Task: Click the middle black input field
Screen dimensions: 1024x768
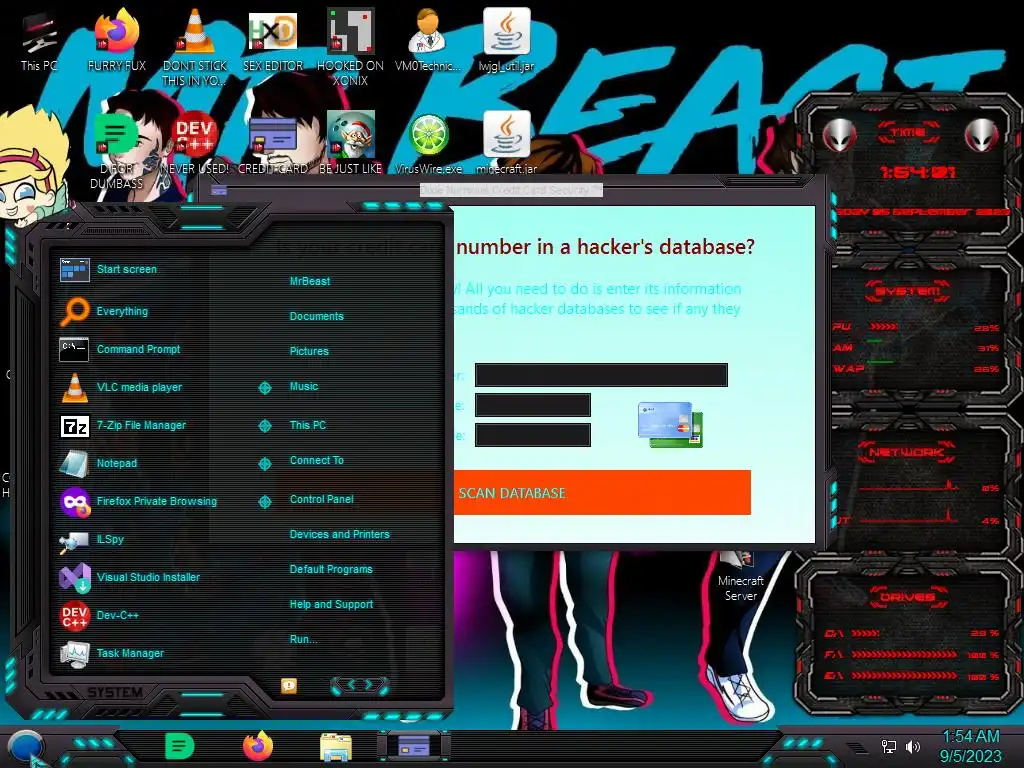Action: coord(533,405)
